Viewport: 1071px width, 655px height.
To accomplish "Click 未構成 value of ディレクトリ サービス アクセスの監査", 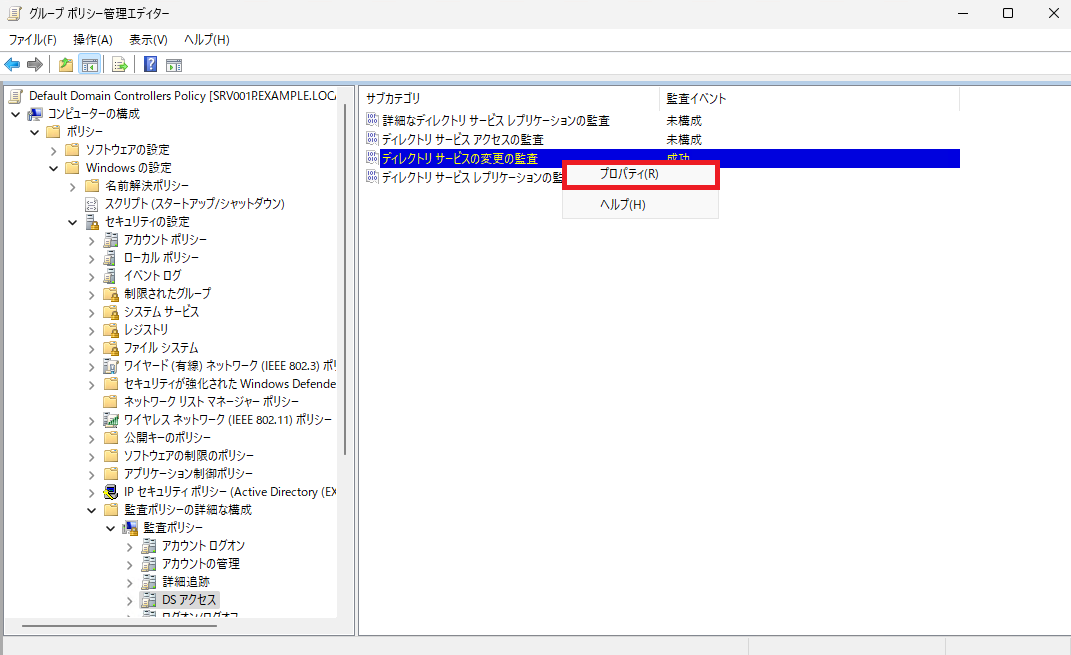I will [684, 139].
